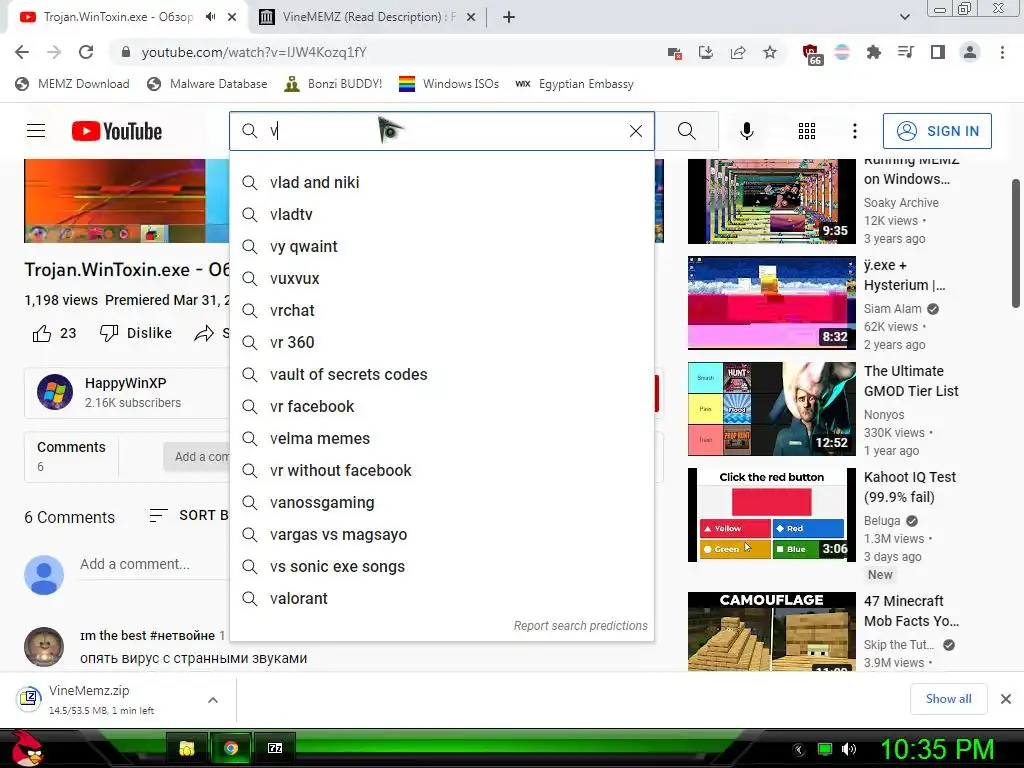Open the tab search chevron

904,17
